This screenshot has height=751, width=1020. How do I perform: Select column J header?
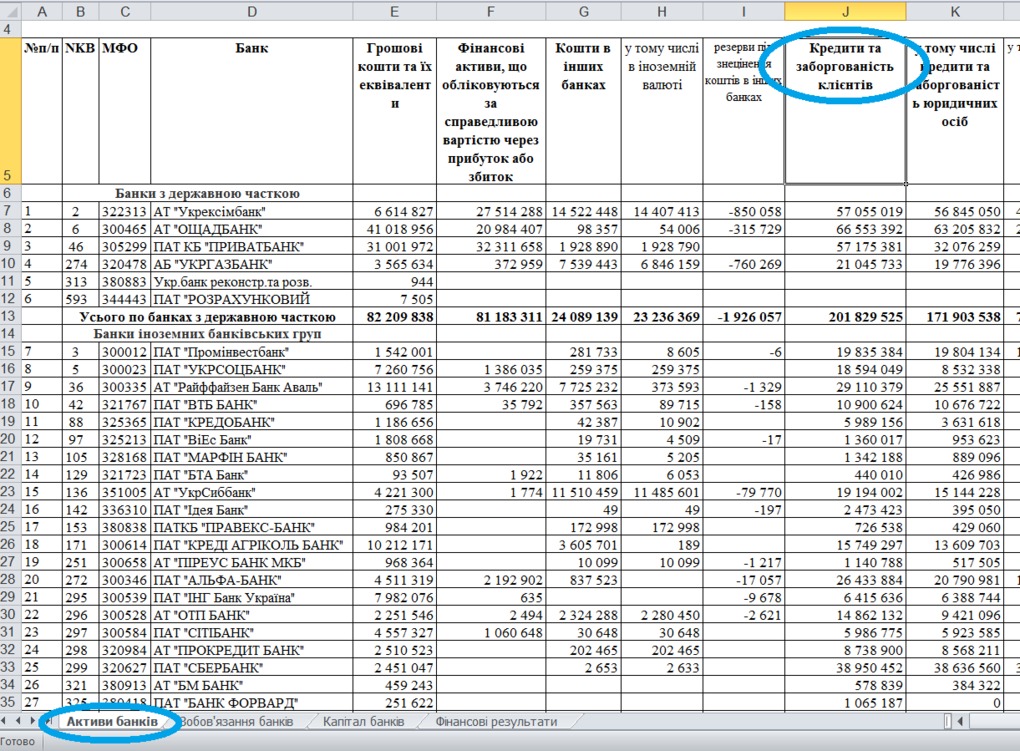(x=845, y=10)
